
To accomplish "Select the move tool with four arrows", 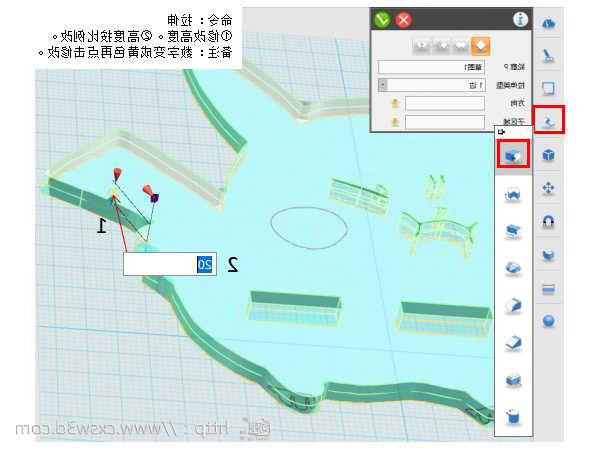I will (549, 188).
